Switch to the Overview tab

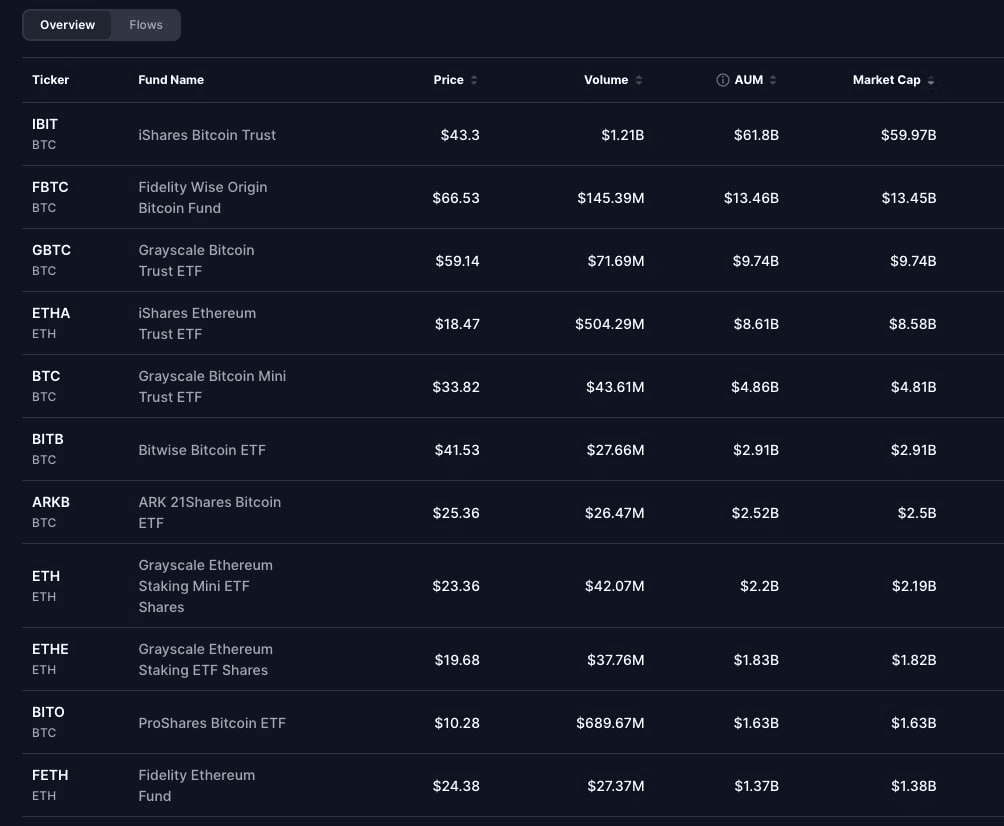[x=67, y=25]
